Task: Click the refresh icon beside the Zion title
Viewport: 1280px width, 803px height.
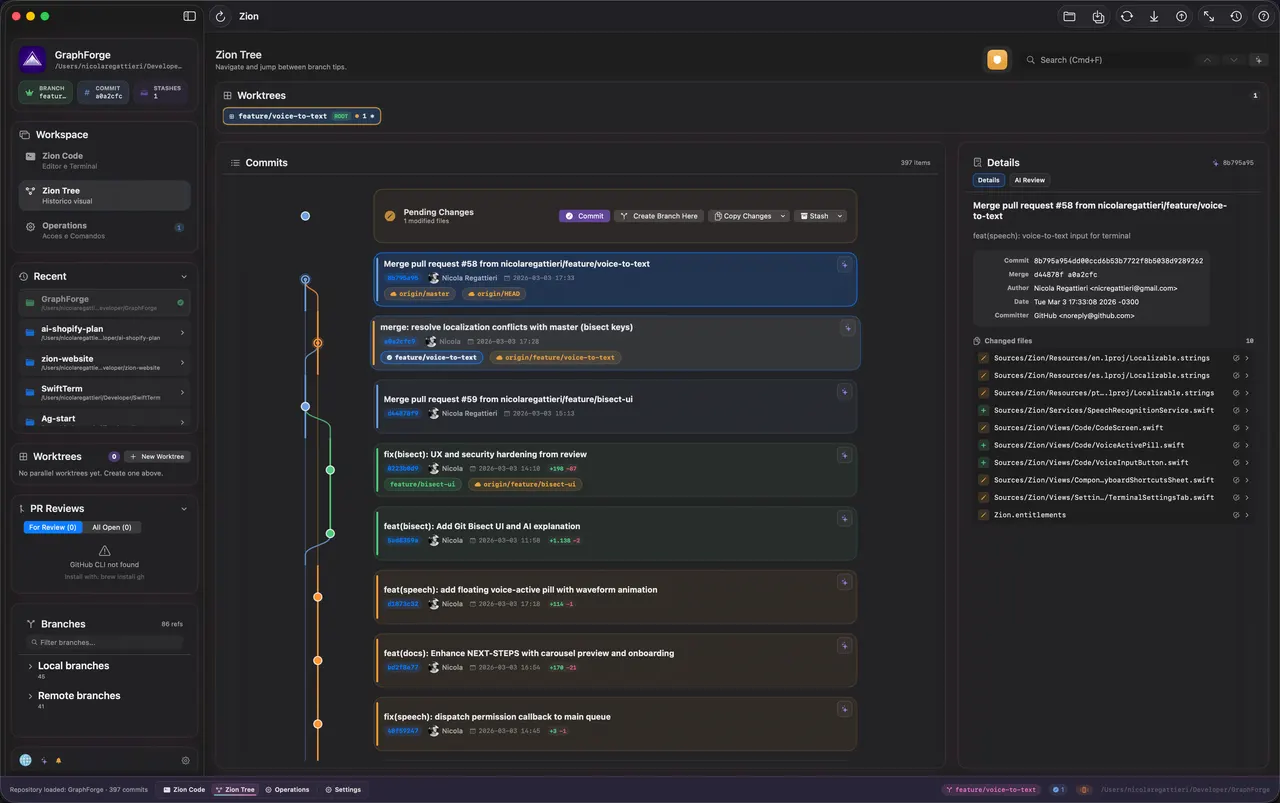Action: pos(221,16)
